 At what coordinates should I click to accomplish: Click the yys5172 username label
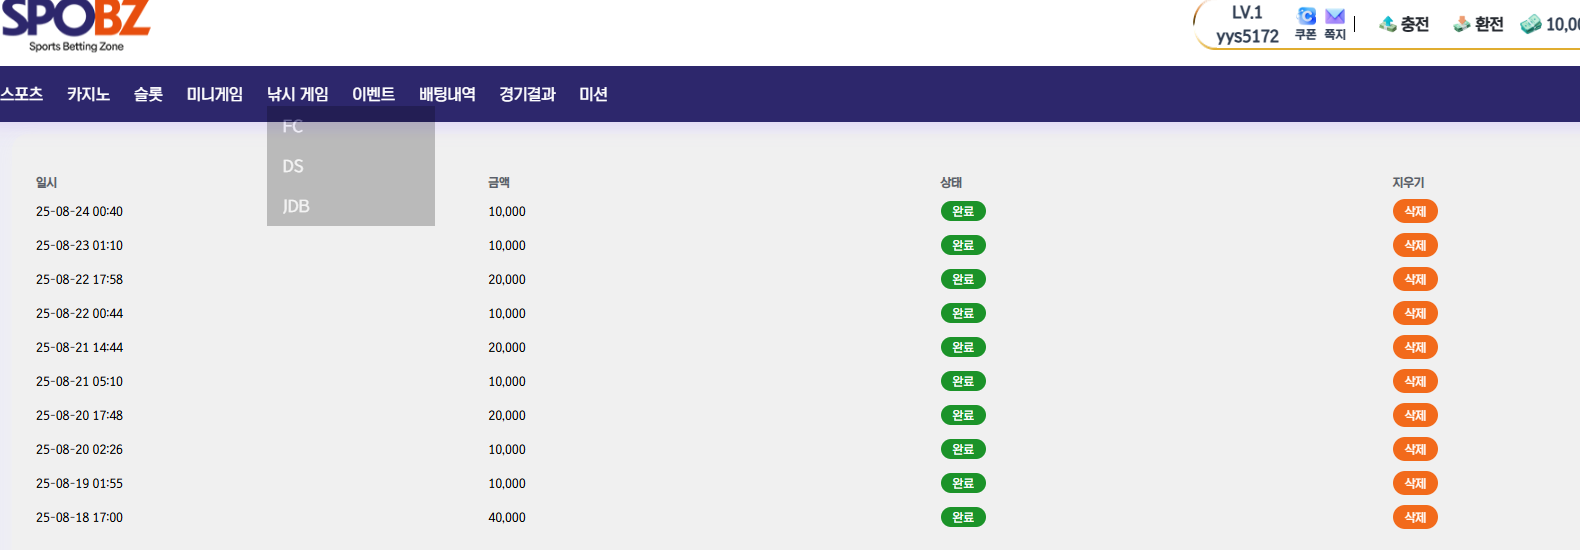pyautogui.click(x=1247, y=37)
